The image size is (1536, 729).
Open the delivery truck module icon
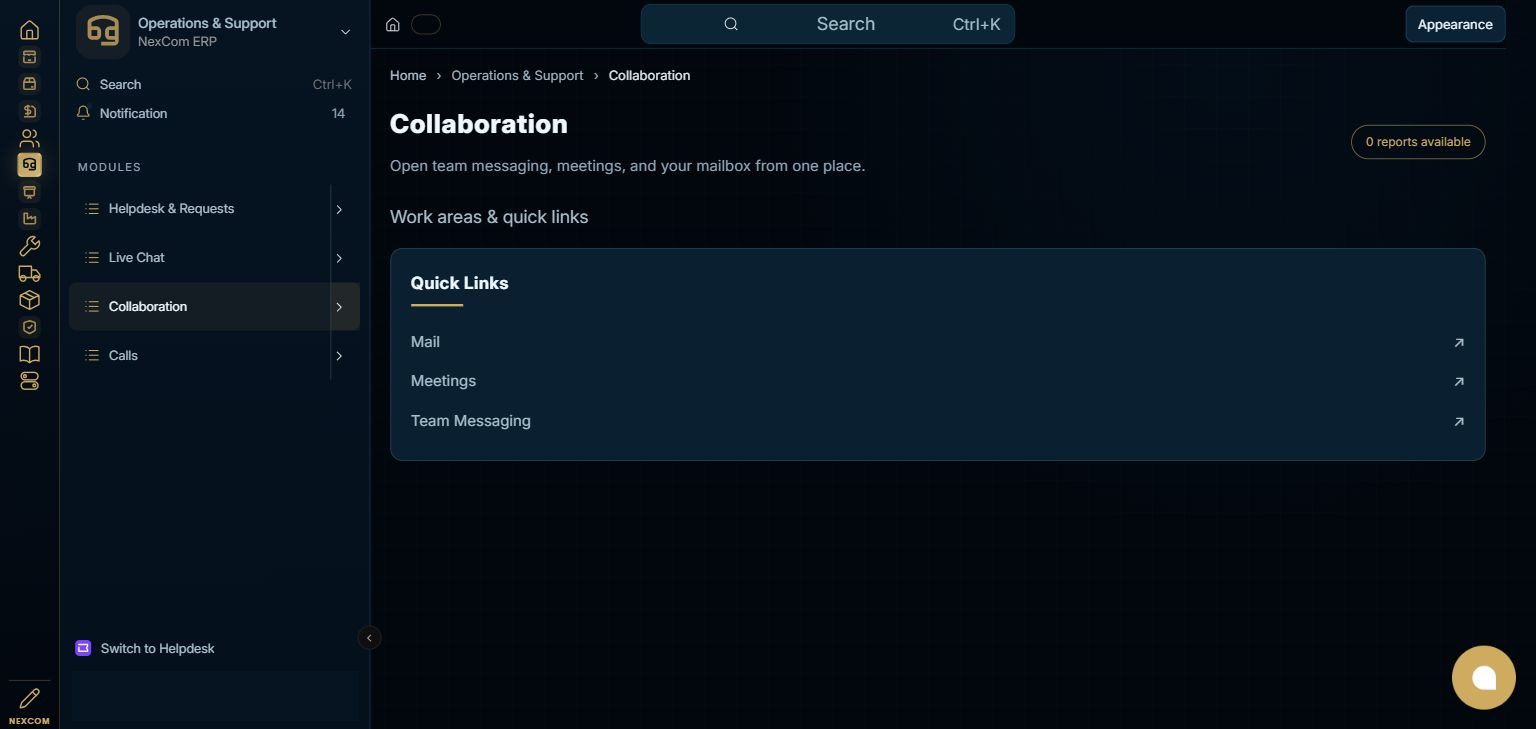click(29, 273)
